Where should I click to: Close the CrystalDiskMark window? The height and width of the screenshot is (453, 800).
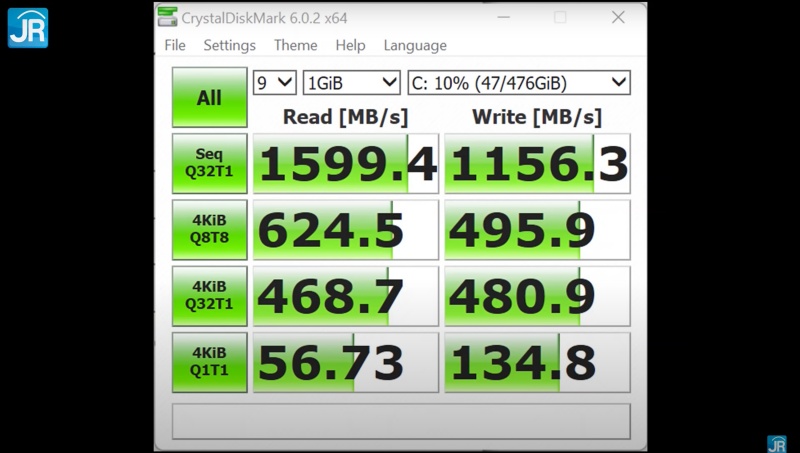618,17
